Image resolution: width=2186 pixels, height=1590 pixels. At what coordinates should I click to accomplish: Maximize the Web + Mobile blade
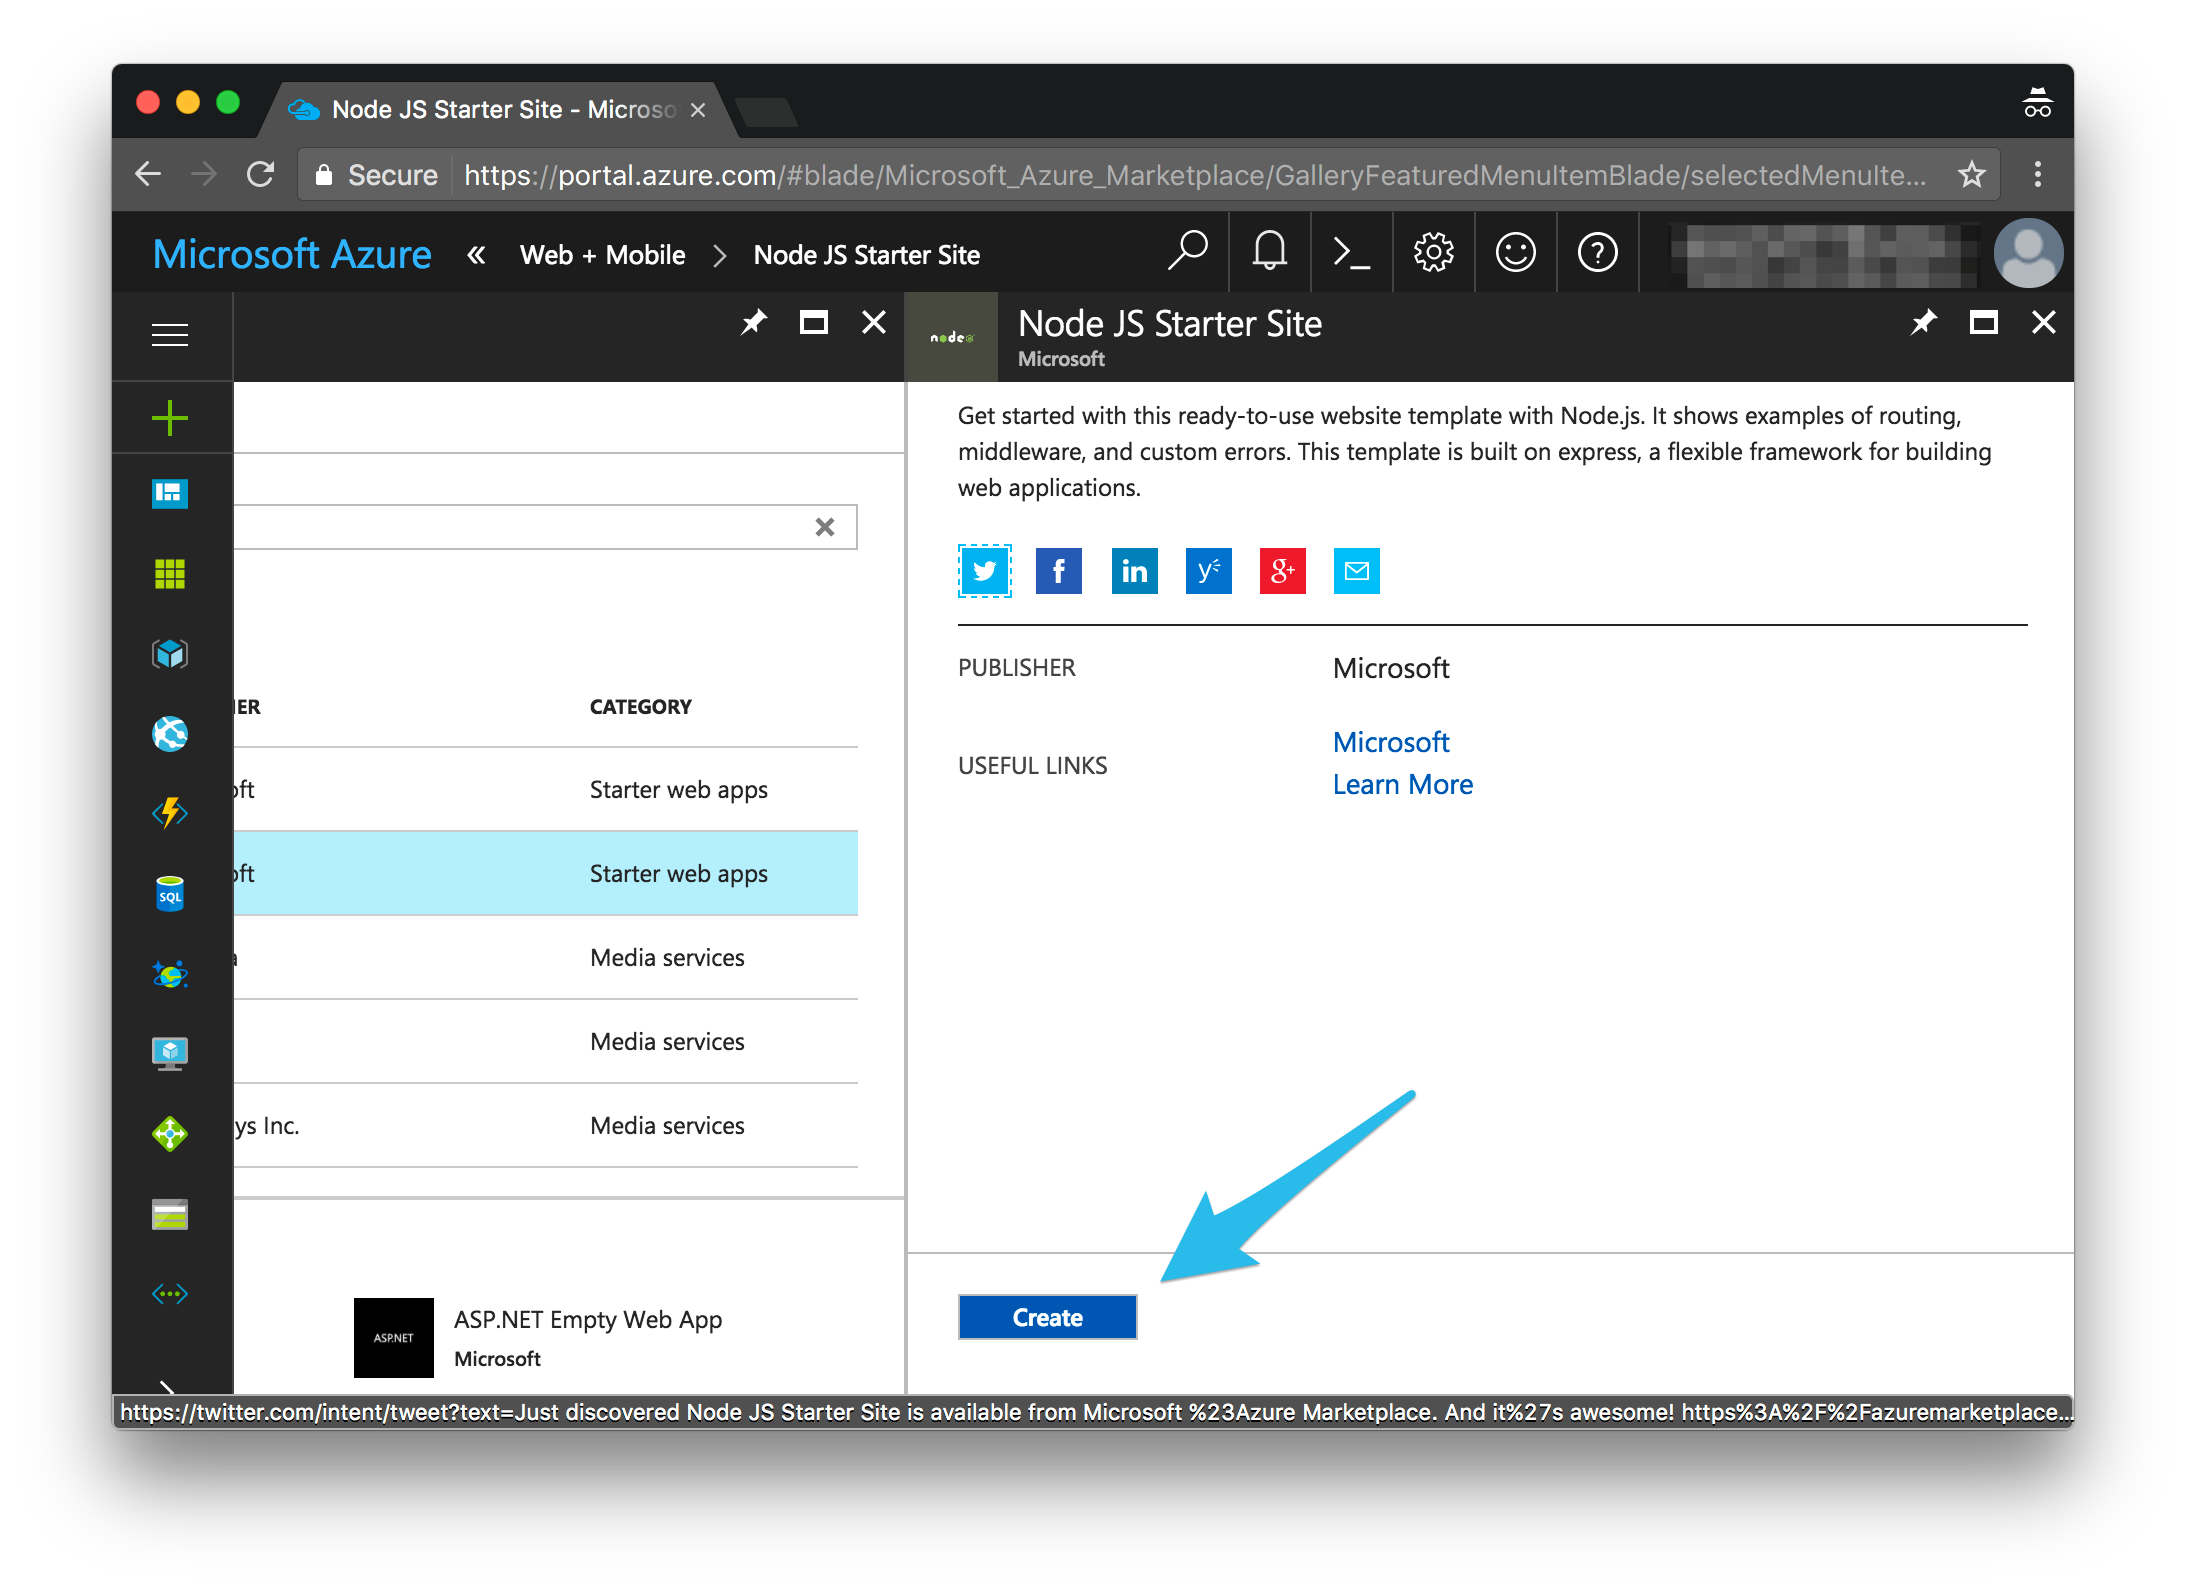[x=813, y=322]
